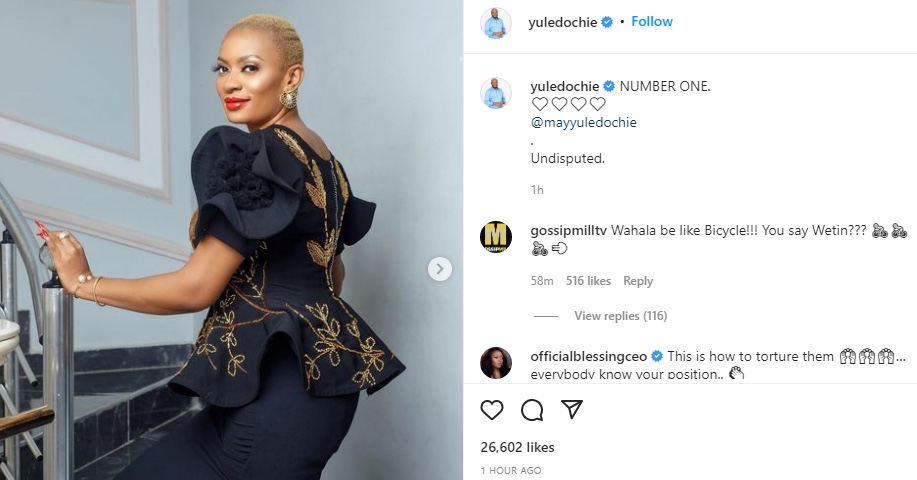This screenshot has height=480, width=917.
Task: Open @mayyuledochie mention link
Action: 583,123
